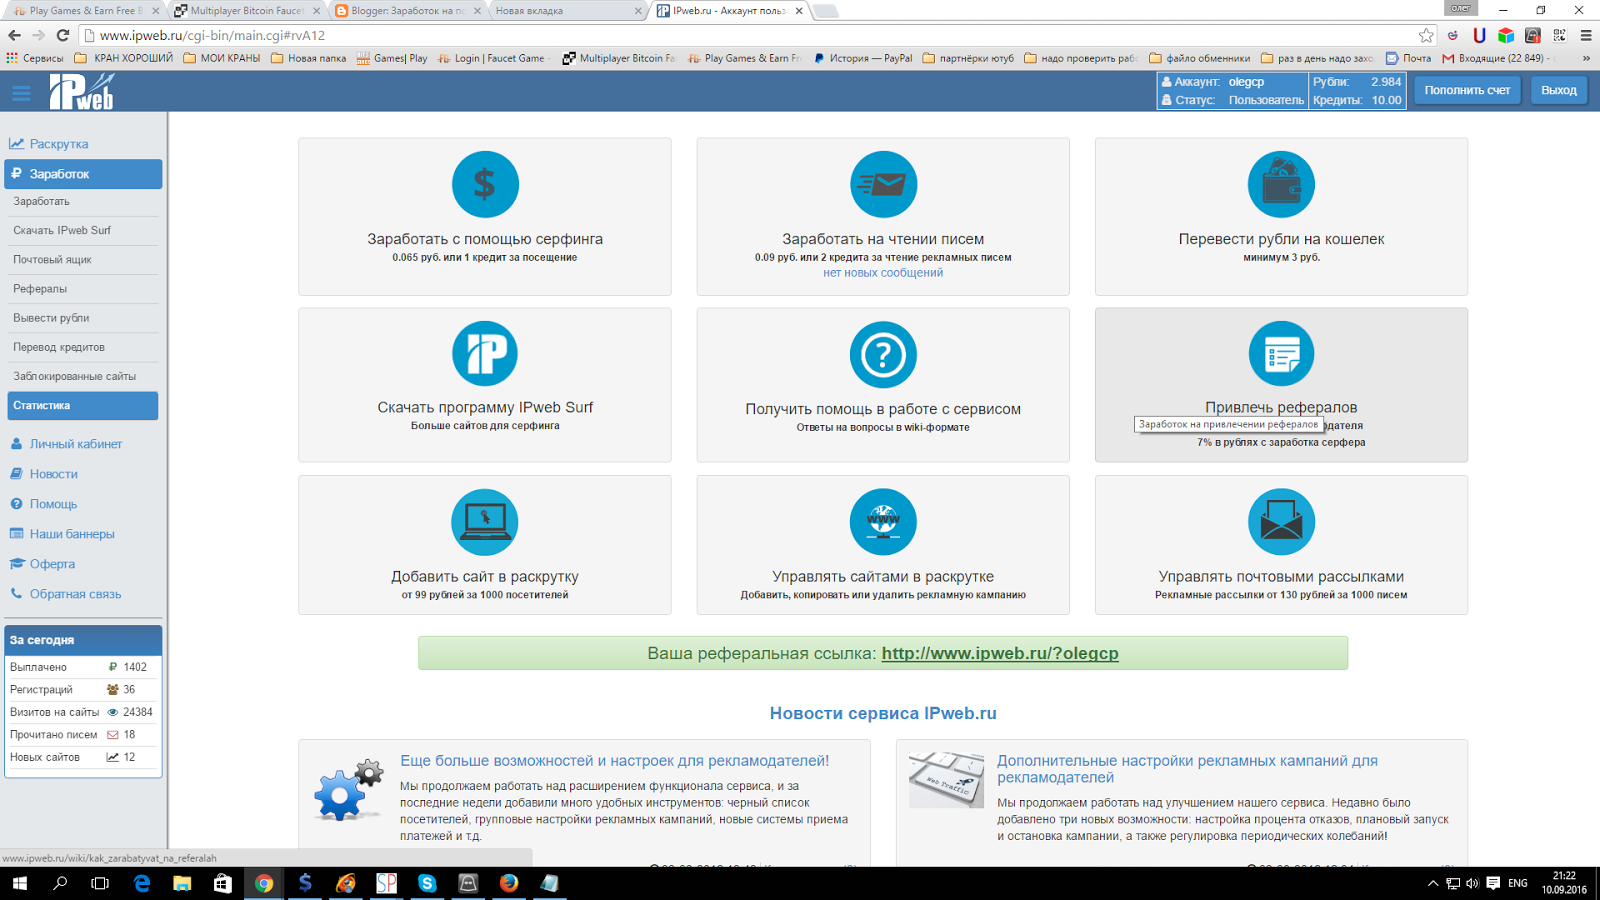The width and height of the screenshot is (1600, 900).
Task: Open Заблокированные сайты in the sidebar
Action: (x=83, y=376)
